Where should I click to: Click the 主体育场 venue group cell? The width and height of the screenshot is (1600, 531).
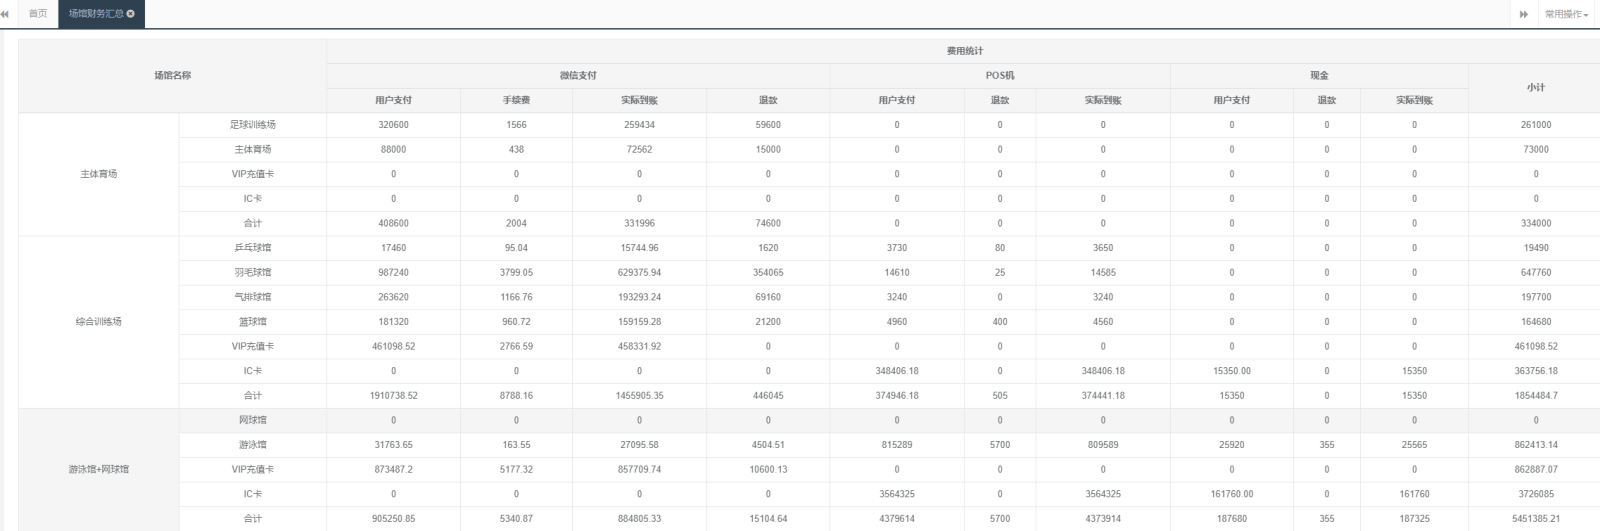click(x=99, y=174)
